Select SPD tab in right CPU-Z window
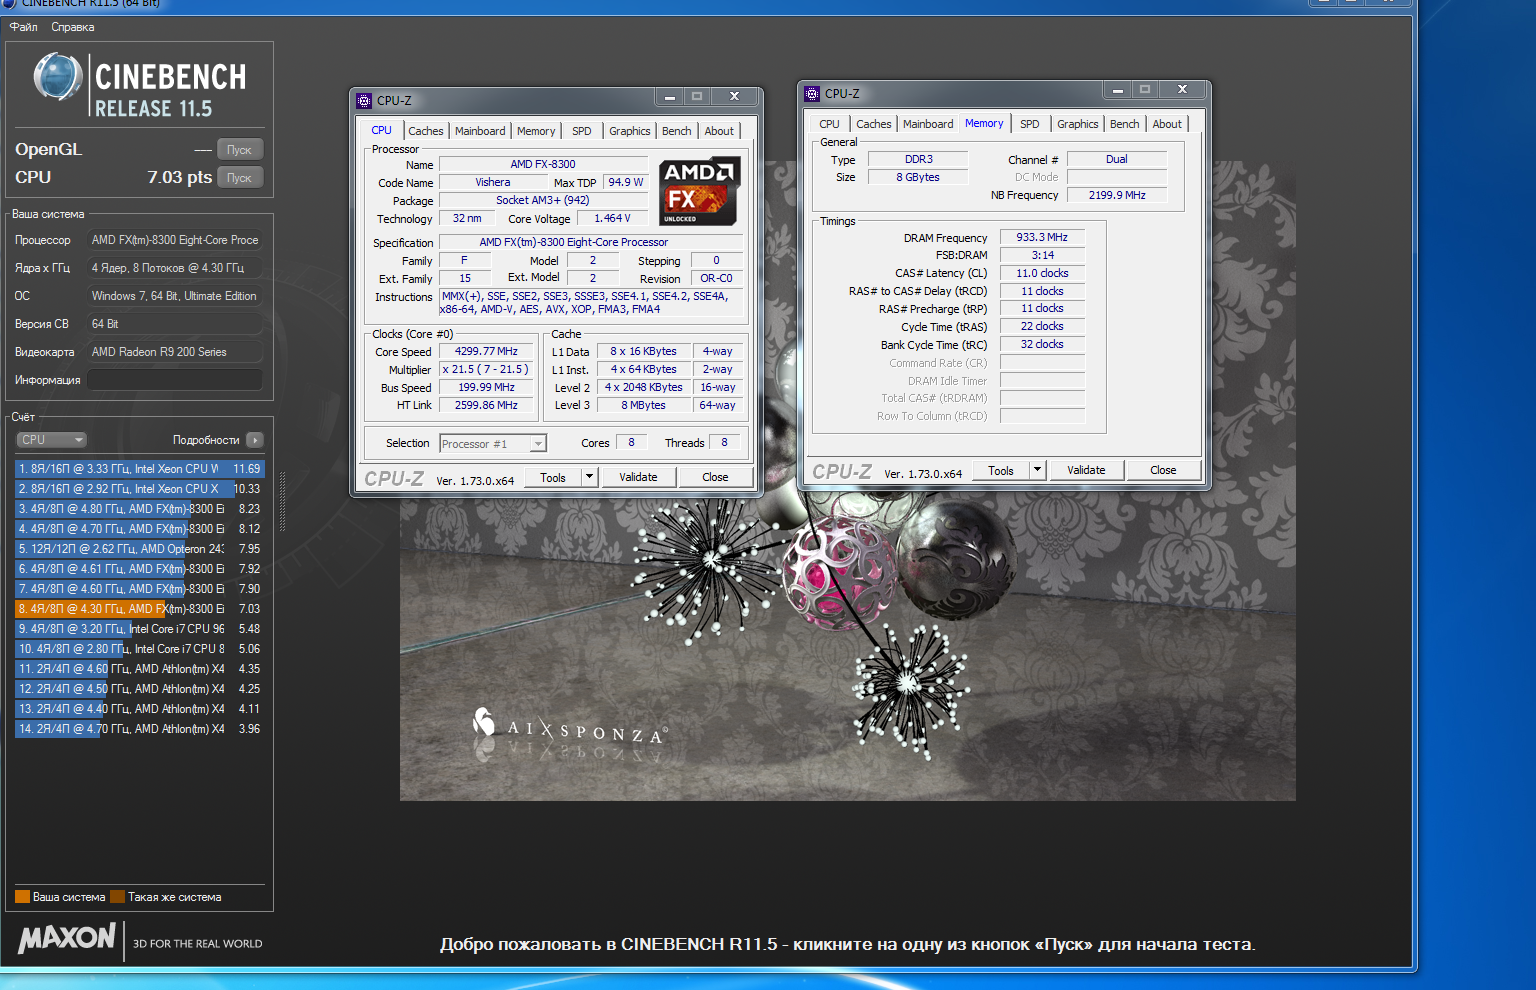 coord(1030,124)
